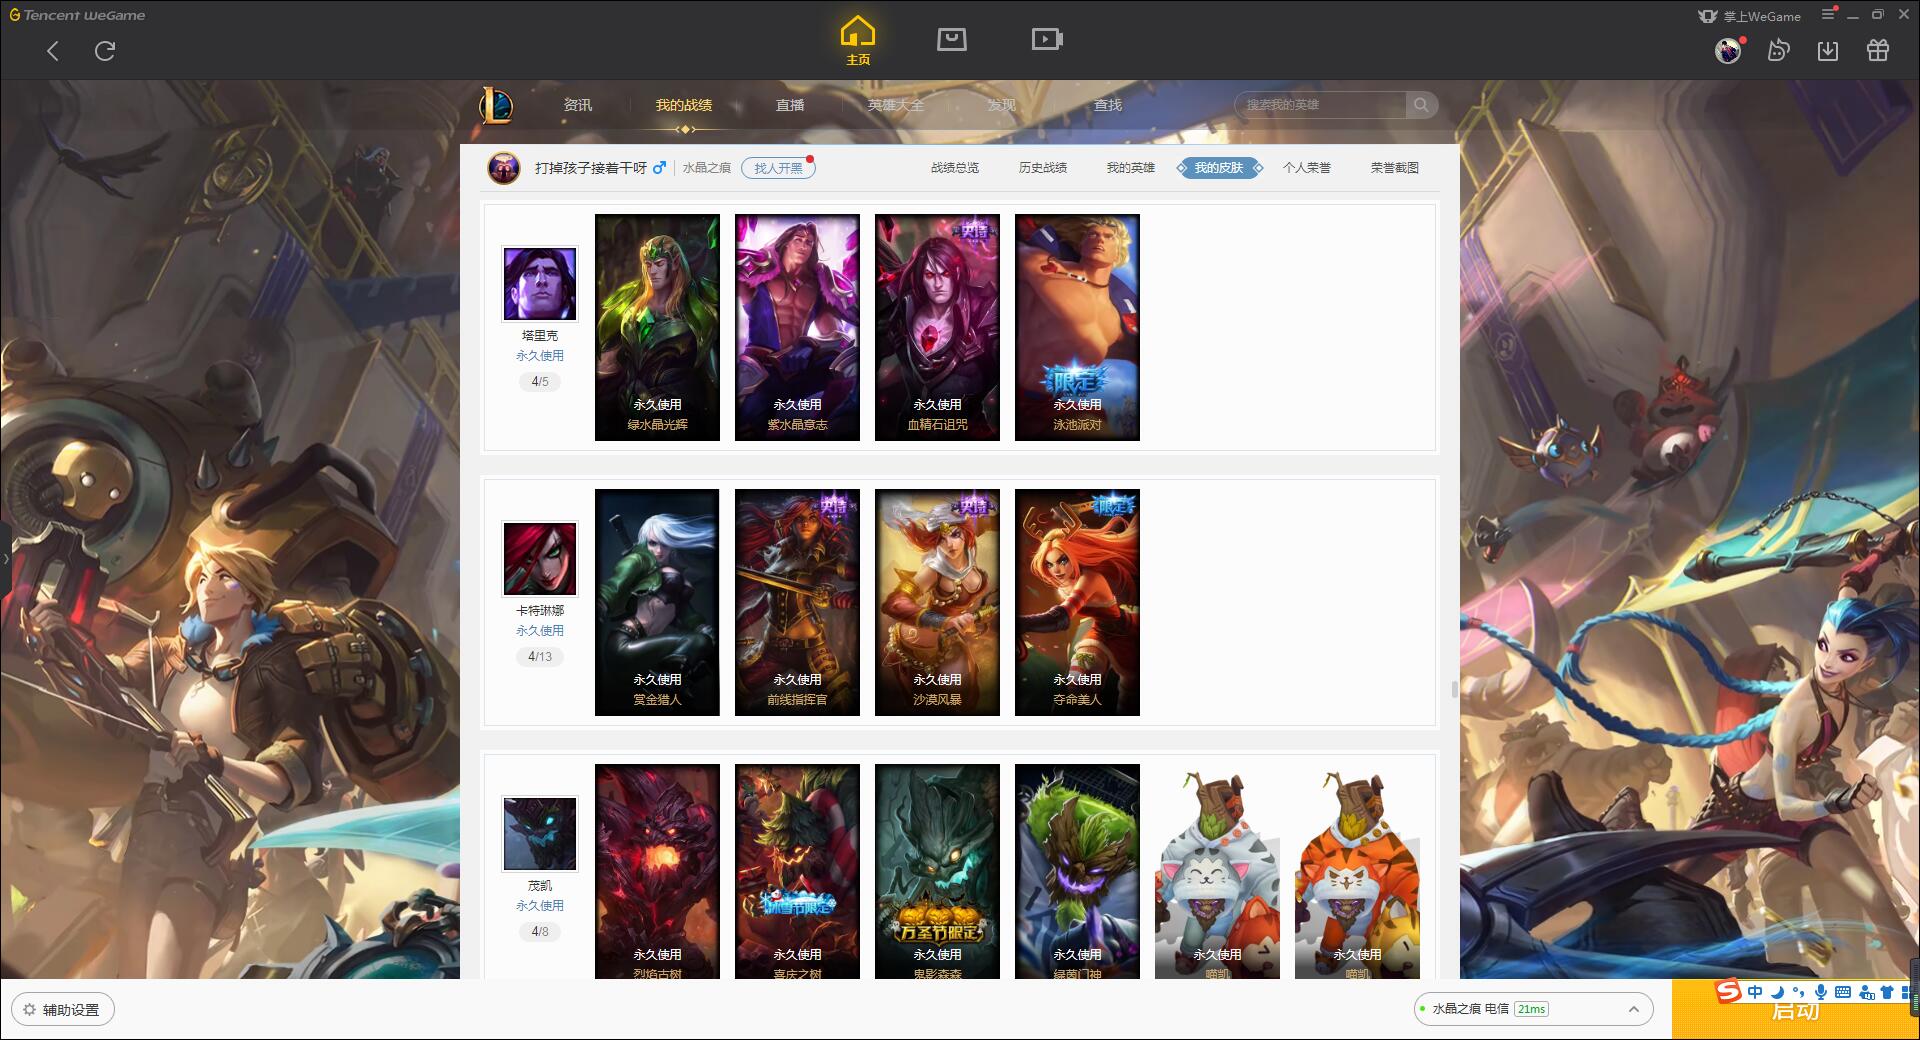1920x1040 pixels.
Task: Open Sogou soft keyboard icon
Action: 1843,992
